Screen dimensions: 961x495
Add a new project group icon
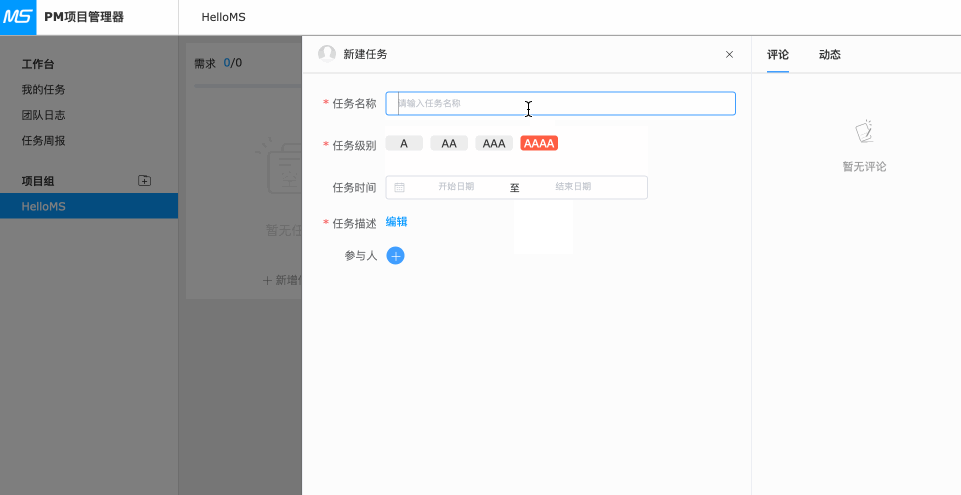[x=144, y=181]
